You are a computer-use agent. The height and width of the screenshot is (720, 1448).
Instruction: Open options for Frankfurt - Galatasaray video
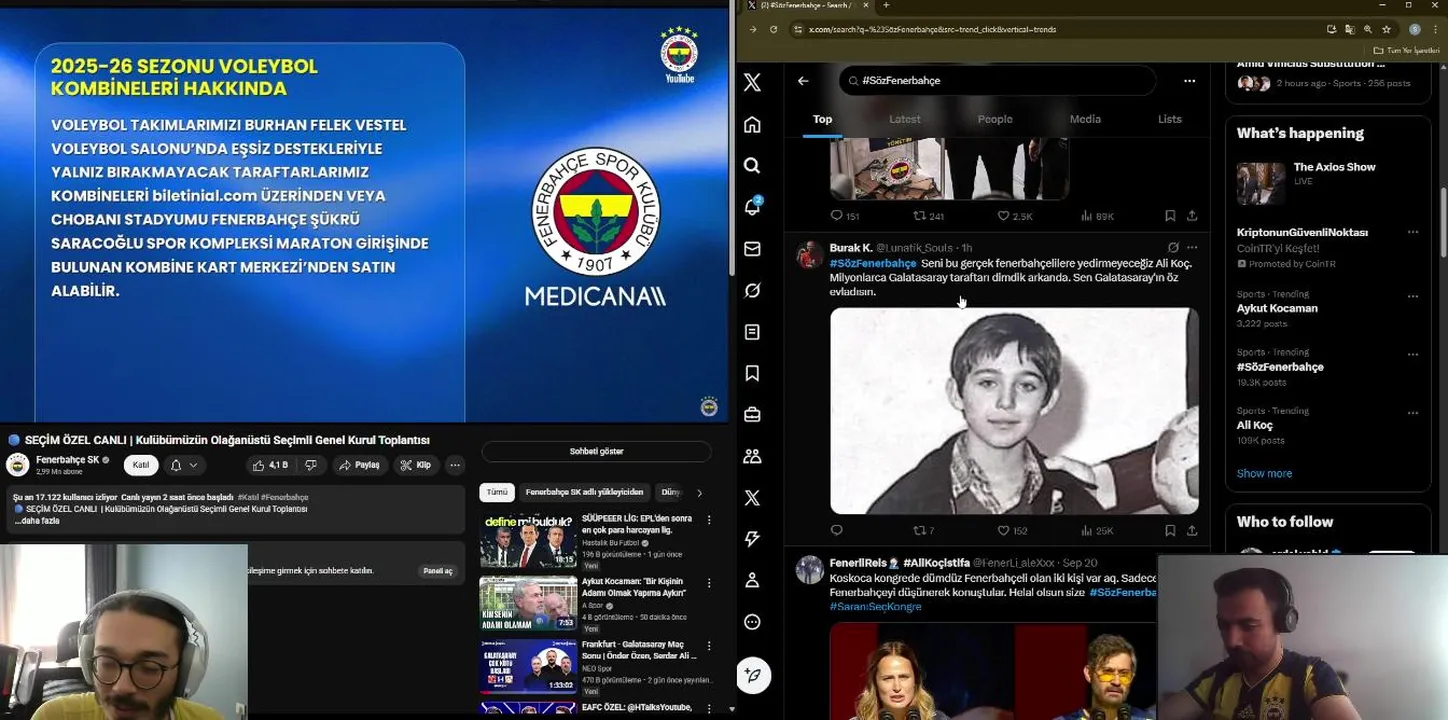(x=709, y=647)
